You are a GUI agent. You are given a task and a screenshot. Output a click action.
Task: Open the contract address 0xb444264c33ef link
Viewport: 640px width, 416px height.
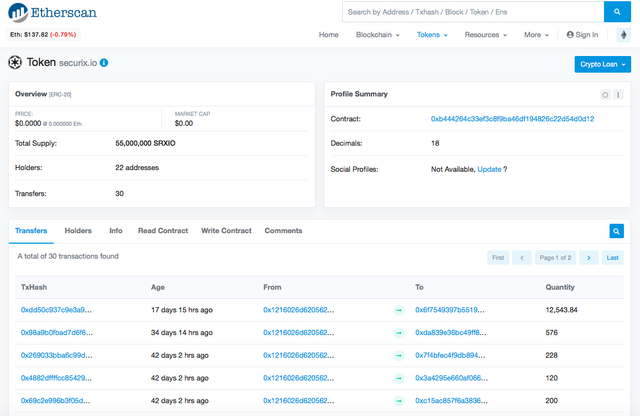click(512, 119)
